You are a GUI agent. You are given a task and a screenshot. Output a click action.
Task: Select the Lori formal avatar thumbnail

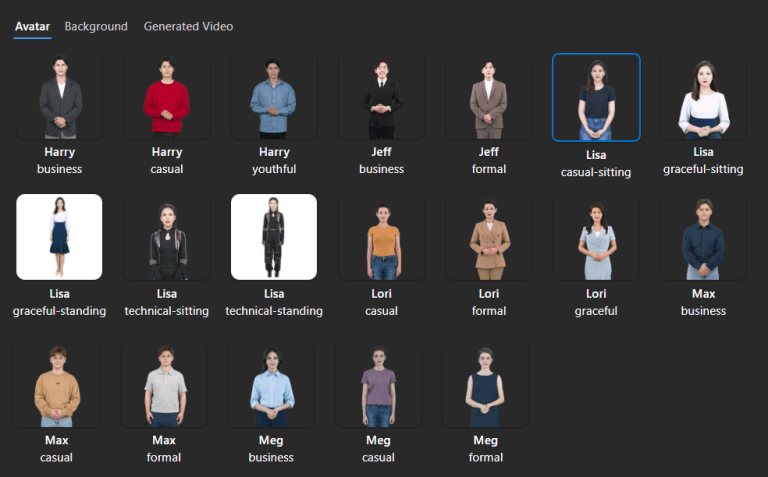(x=488, y=237)
